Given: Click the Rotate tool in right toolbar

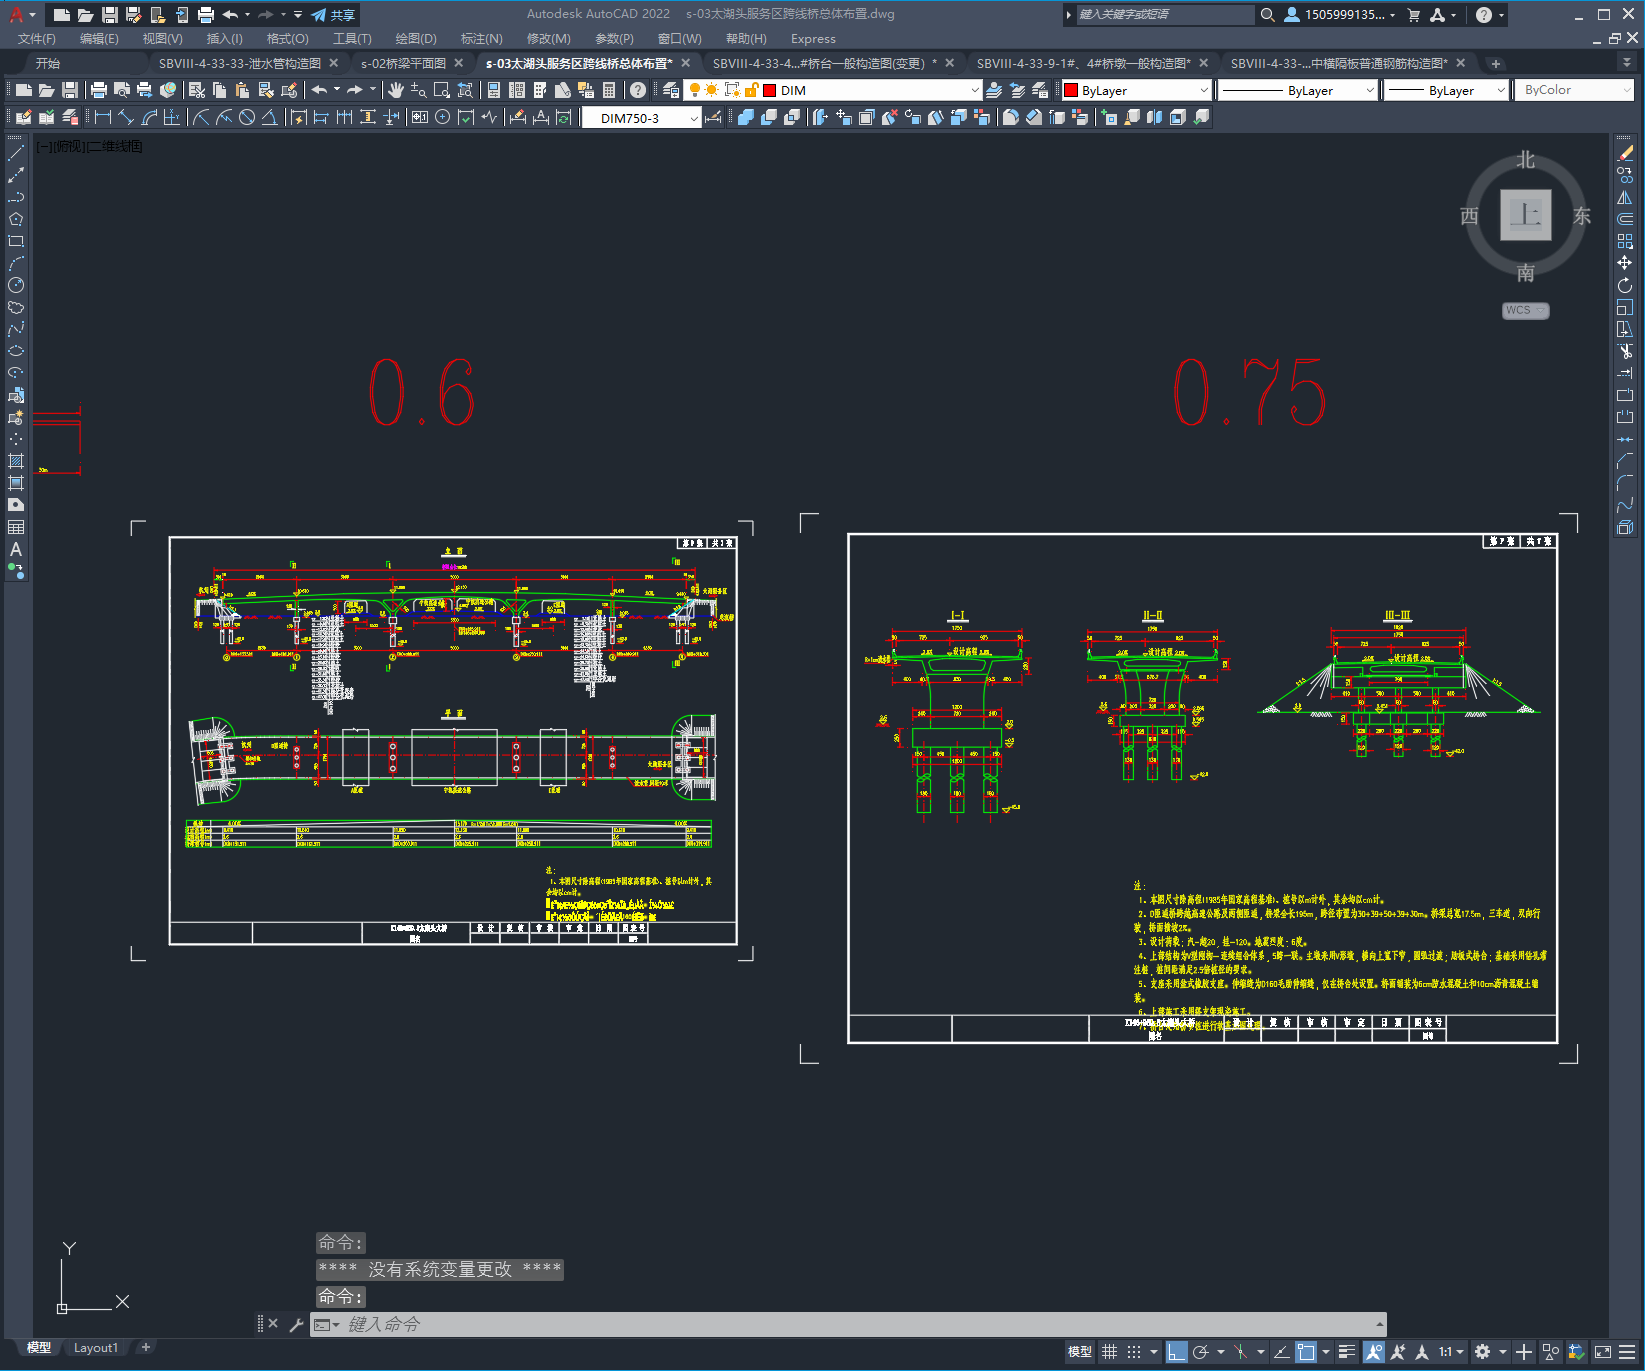Looking at the screenshot, I should point(1625,285).
